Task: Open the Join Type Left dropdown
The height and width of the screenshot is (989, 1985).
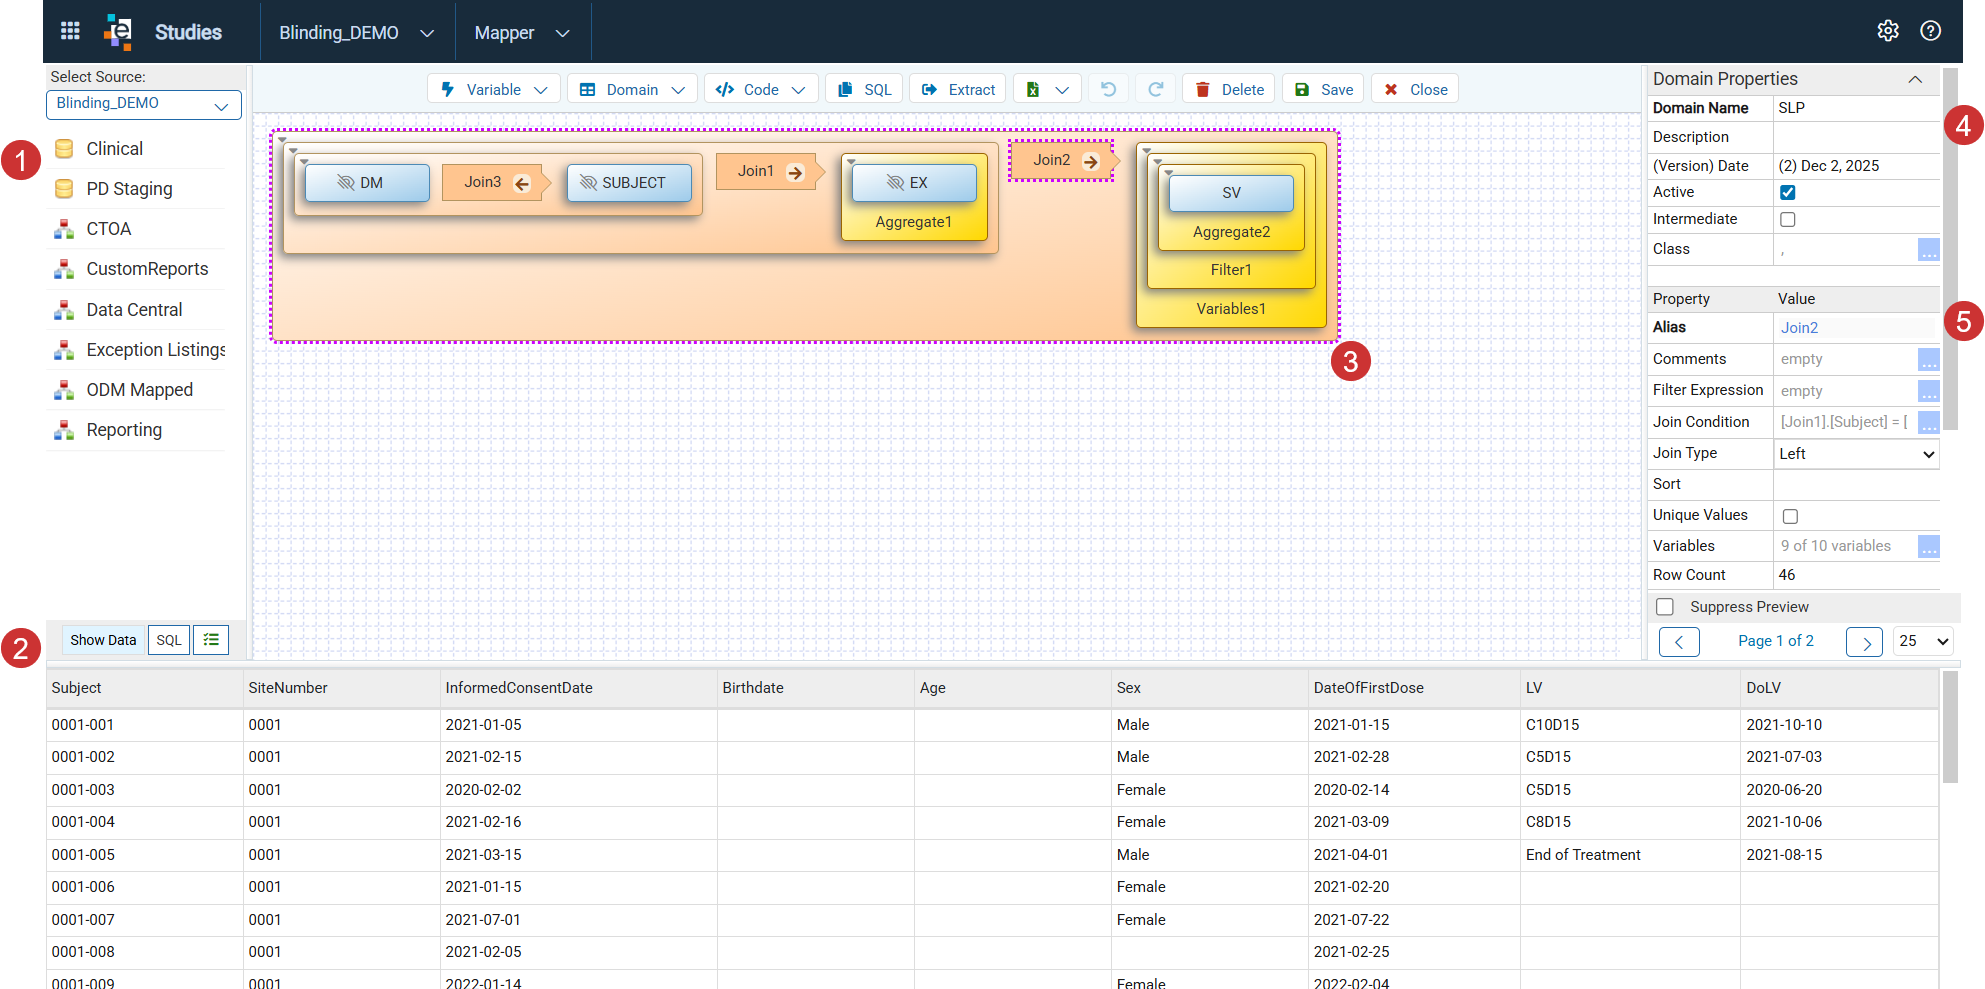Action: [1857, 454]
